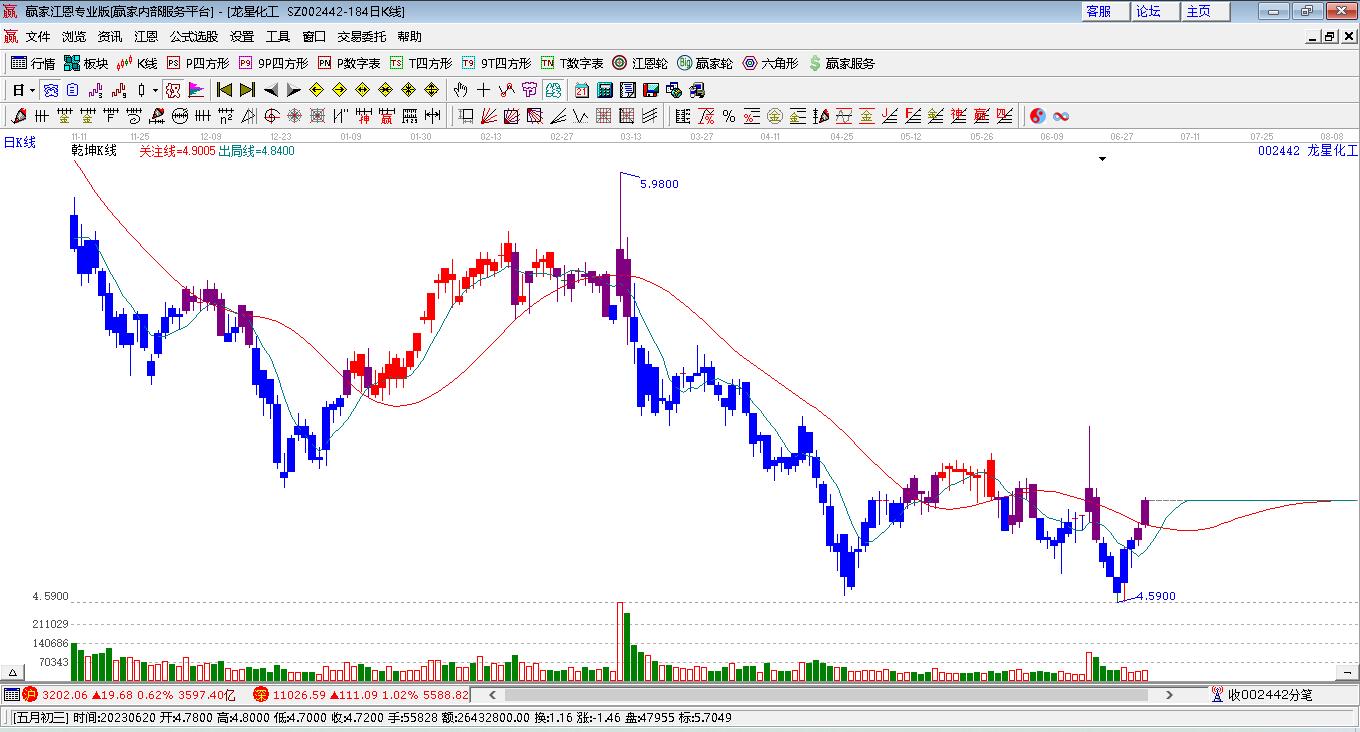Select the crosshair cursor tool
This screenshot has height=732, width=1360.
coord(484,90)
